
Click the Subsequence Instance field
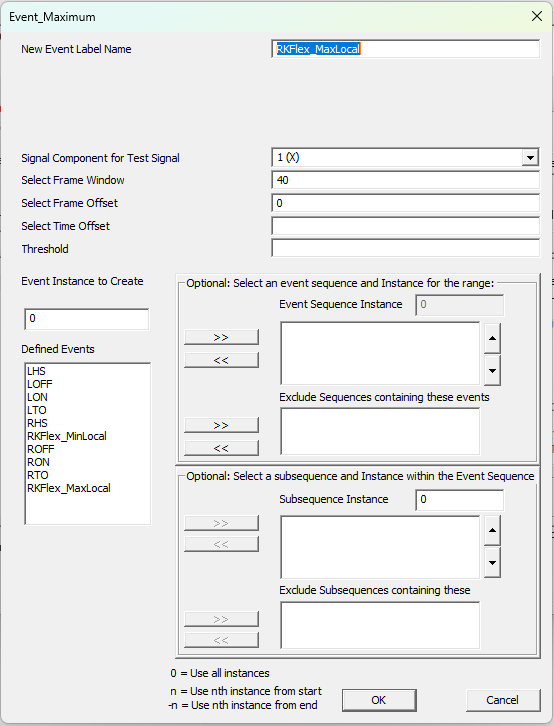[460, 500]
